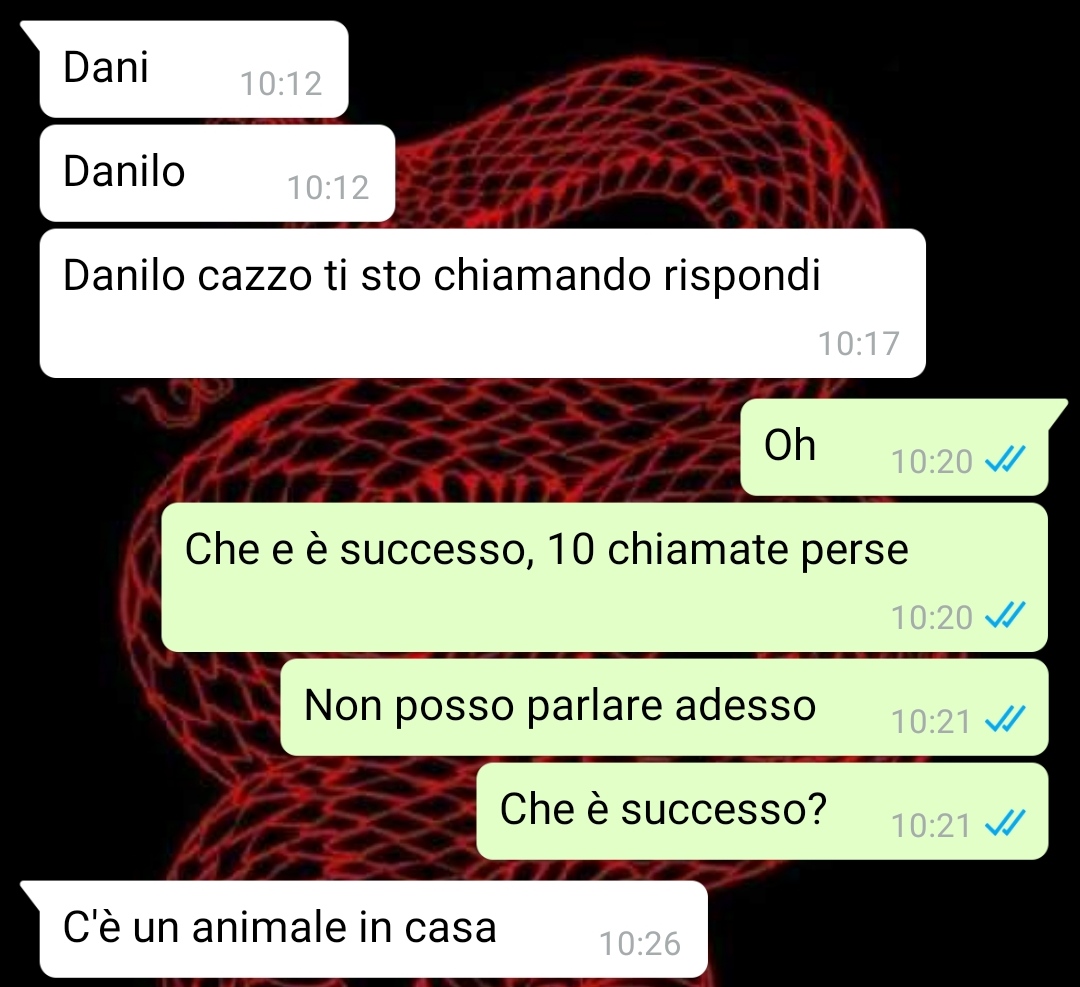Click the blue read ticks on 'Oh'

(1006, 459)
